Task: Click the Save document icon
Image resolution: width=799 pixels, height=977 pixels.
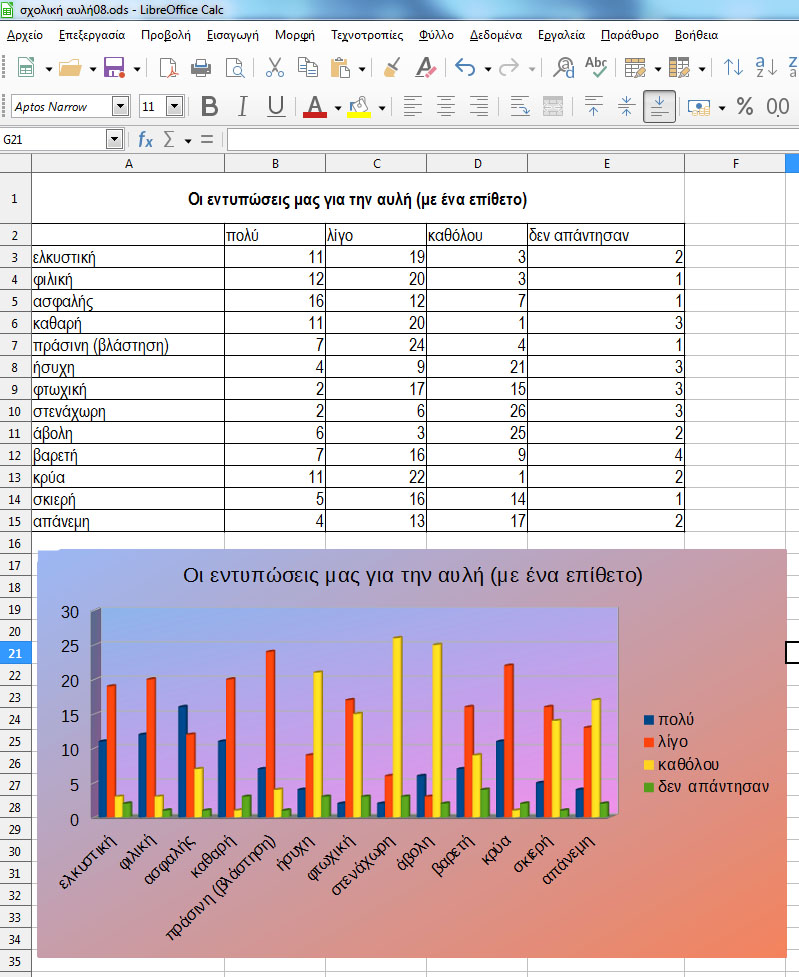Action: click(114, 68)
